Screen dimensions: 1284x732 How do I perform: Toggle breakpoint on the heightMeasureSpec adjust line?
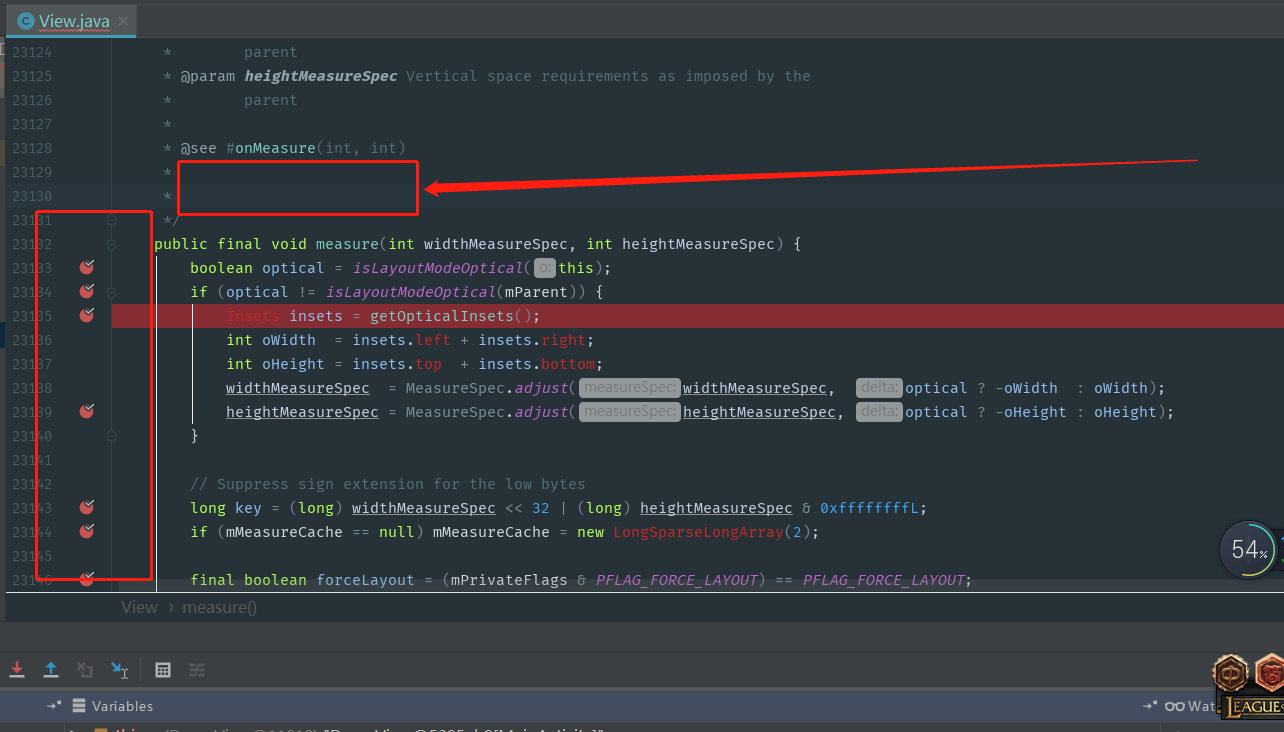[87, 411]
